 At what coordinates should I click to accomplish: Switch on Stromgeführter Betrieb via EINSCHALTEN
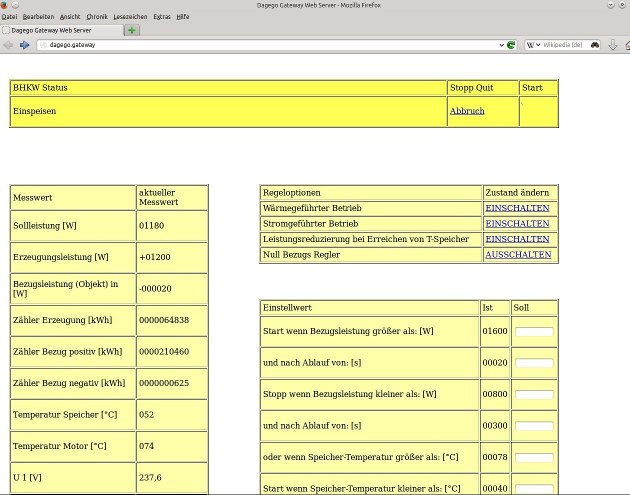click(x=517, y=224)
